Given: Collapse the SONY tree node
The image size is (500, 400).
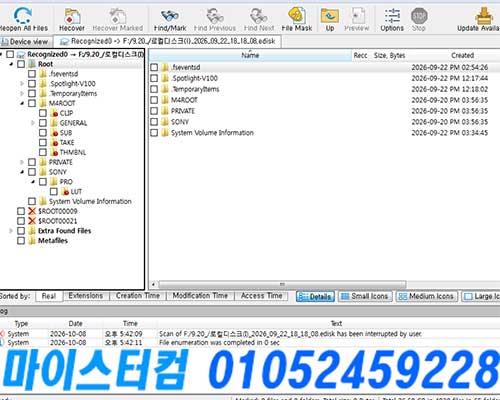Looking at the screenshot, I should (22, 172).
